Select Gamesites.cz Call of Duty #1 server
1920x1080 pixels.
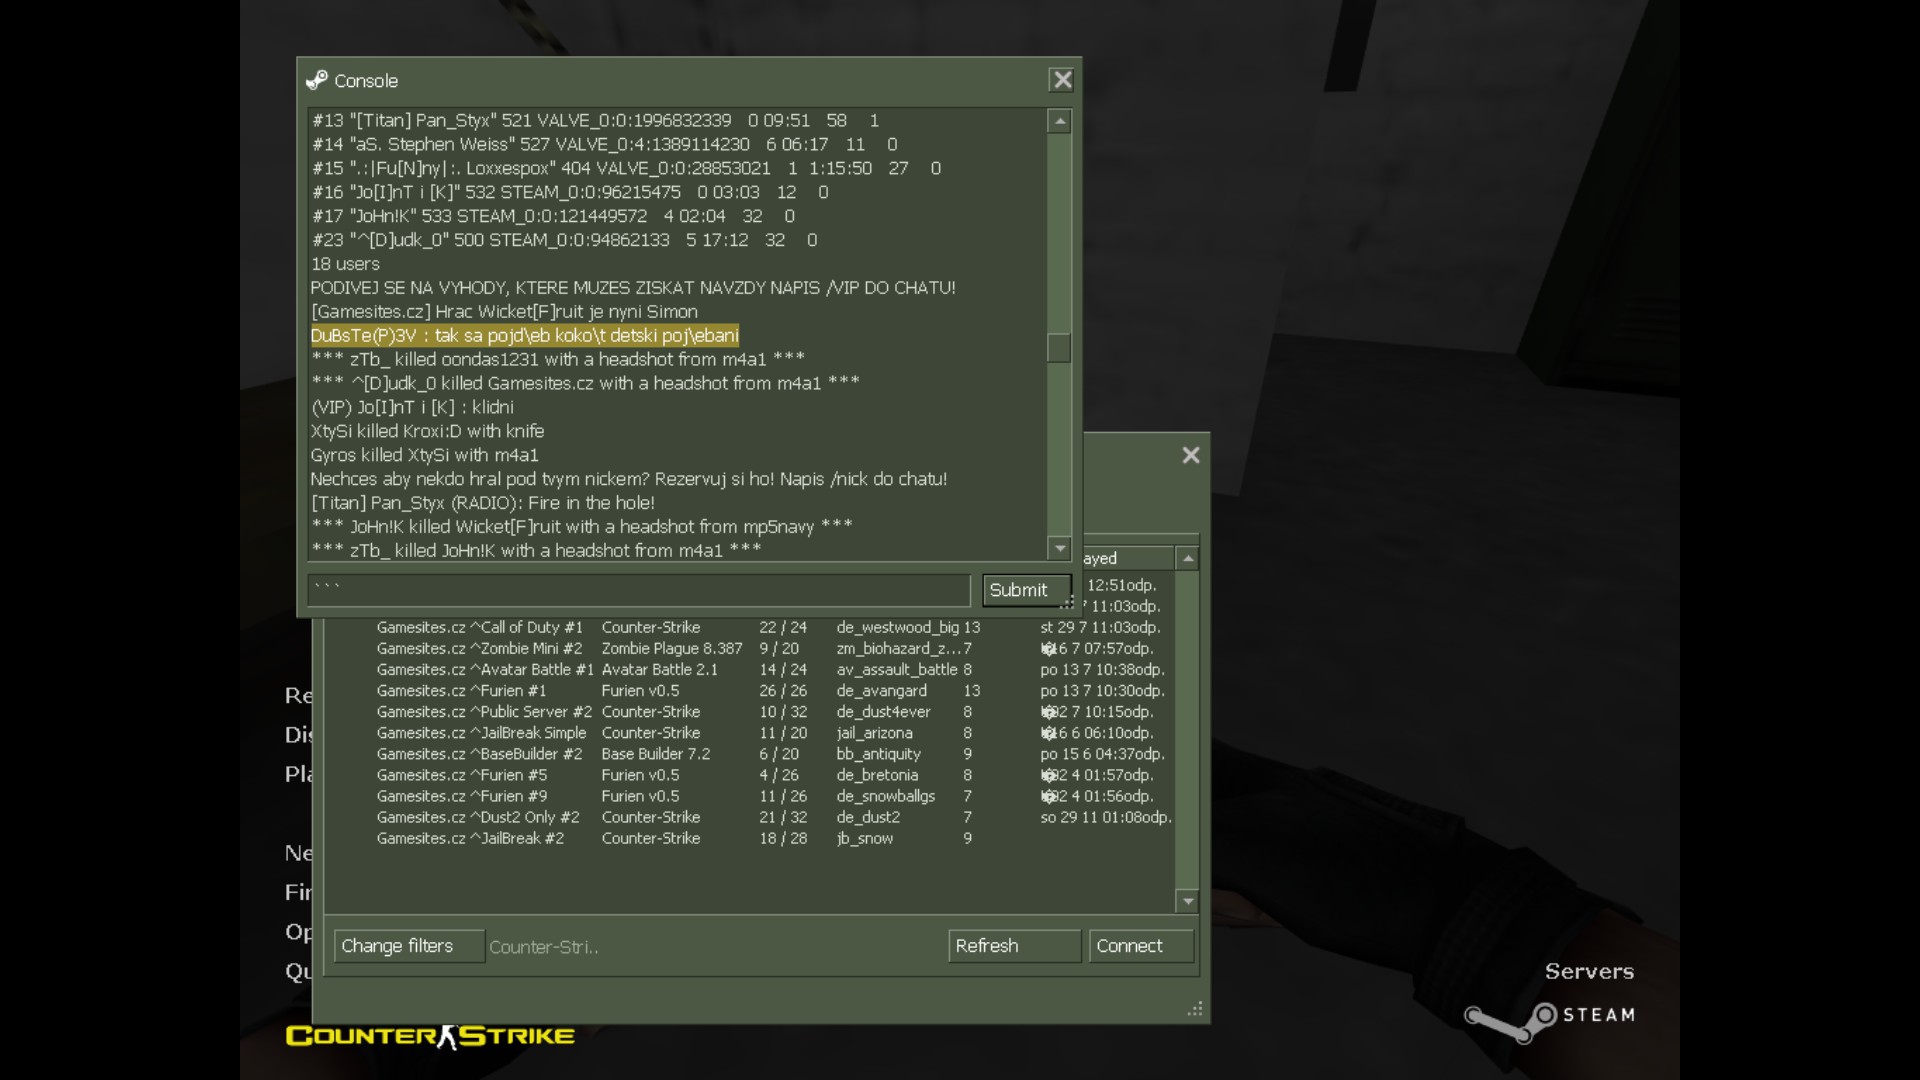point(748,627)
